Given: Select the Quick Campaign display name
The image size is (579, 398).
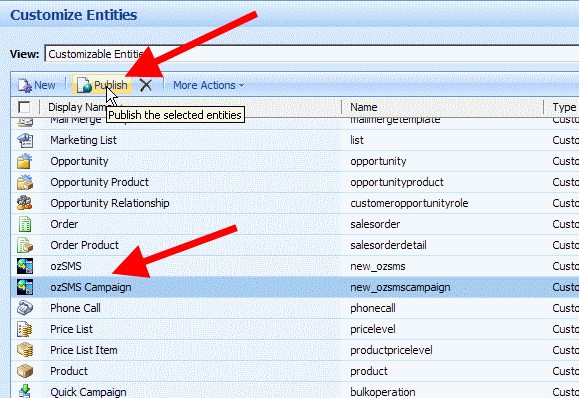Looking at the screenshot, I should click(x=88, y=392).
